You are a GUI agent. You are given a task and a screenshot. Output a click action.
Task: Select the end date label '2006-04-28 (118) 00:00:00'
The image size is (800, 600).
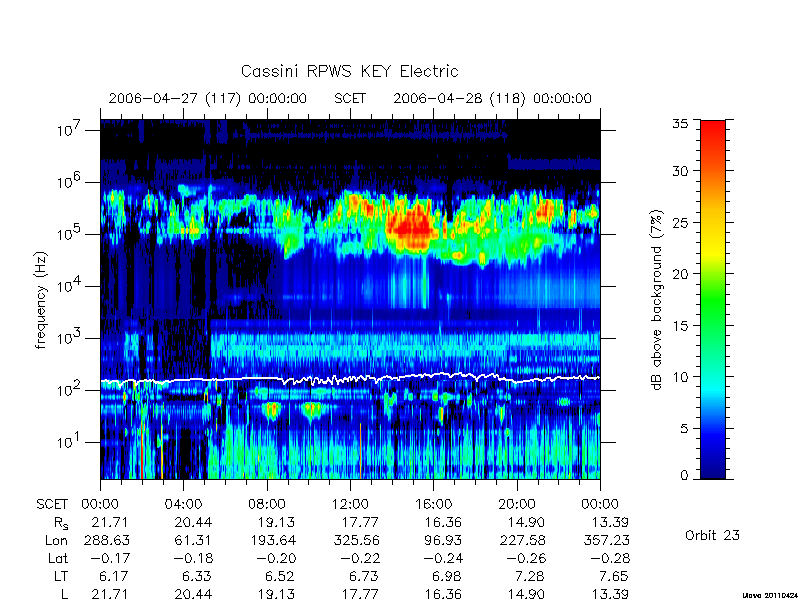492,98
